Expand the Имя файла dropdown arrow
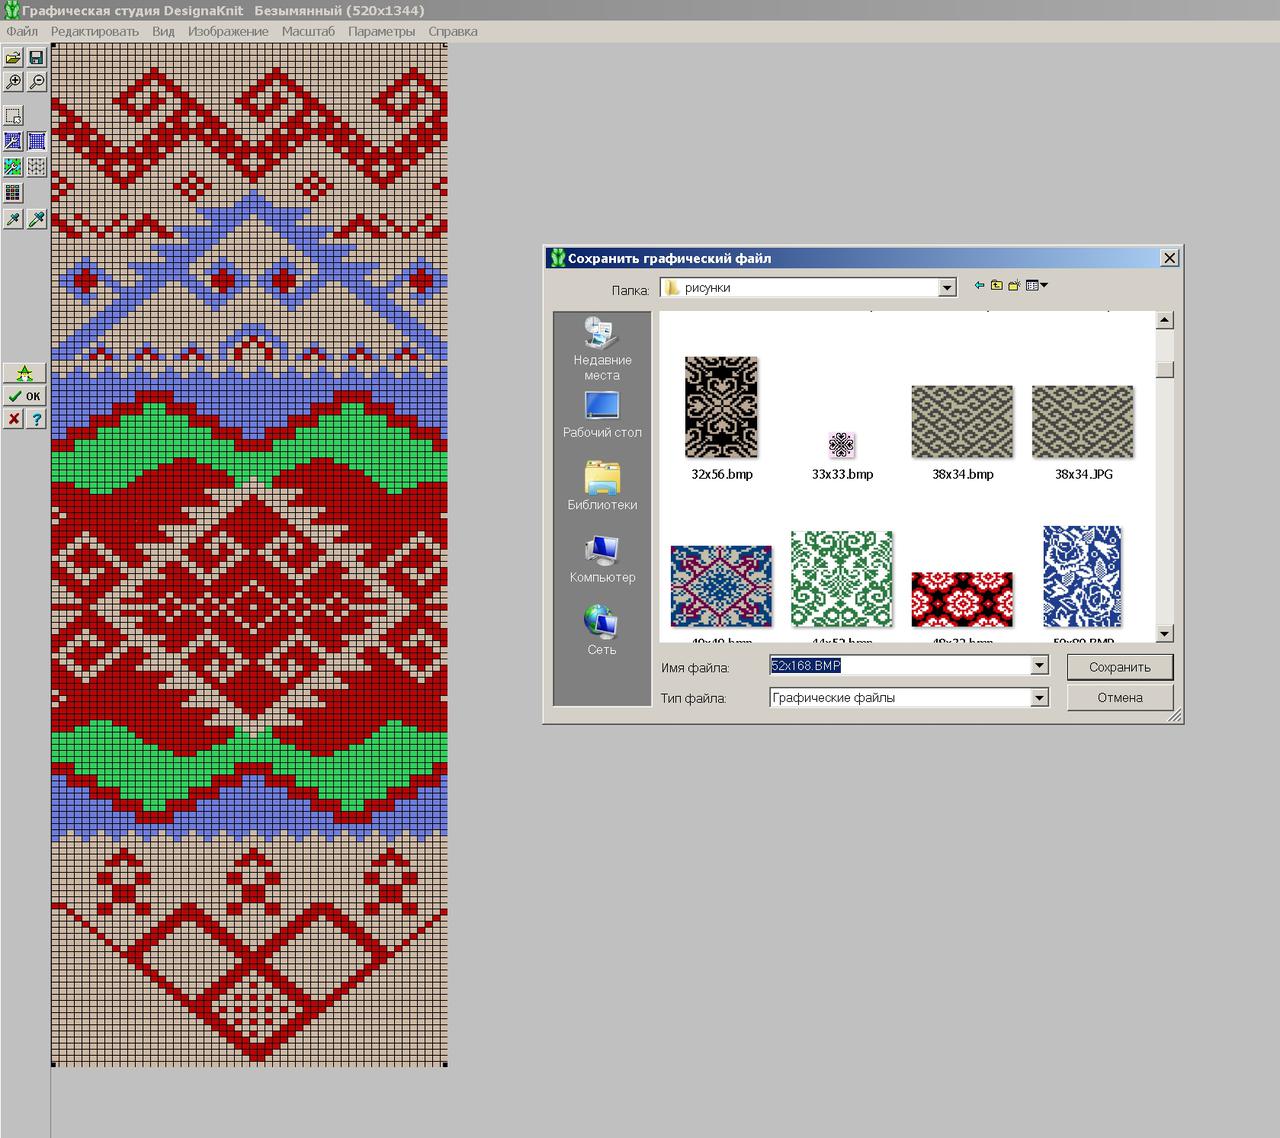 tap(1039, 666)
